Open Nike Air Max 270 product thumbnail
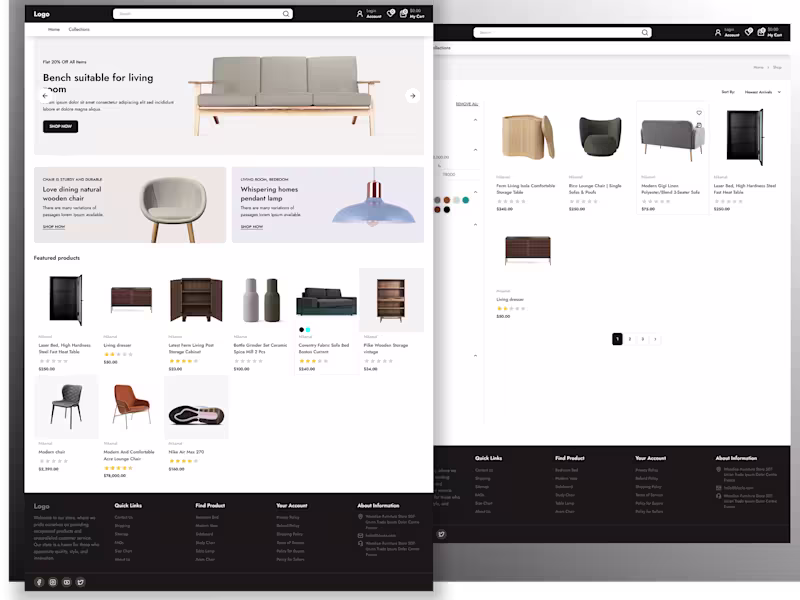Screen dimensions: 800x600 click(x=196, y=407)
